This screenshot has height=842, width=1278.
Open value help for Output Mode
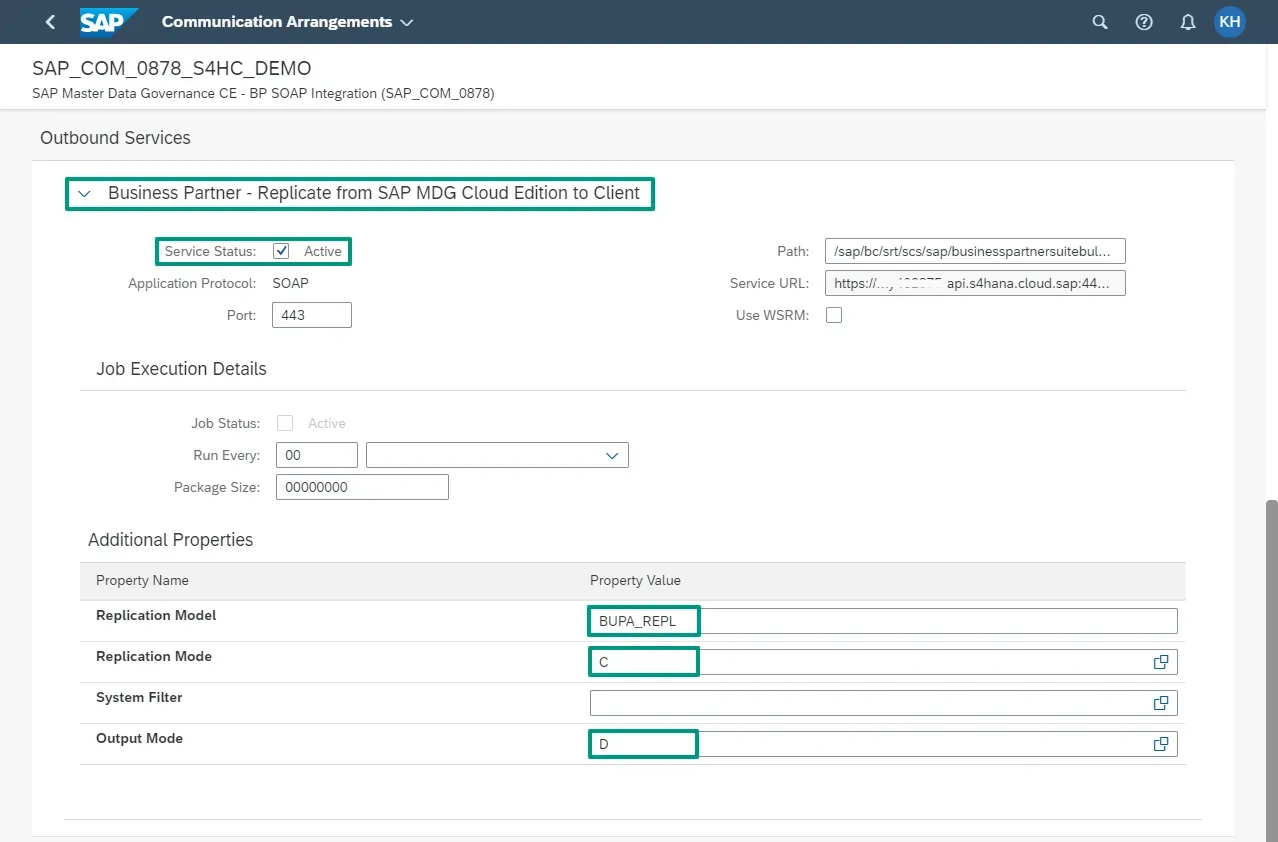(x=1161, y=744)
